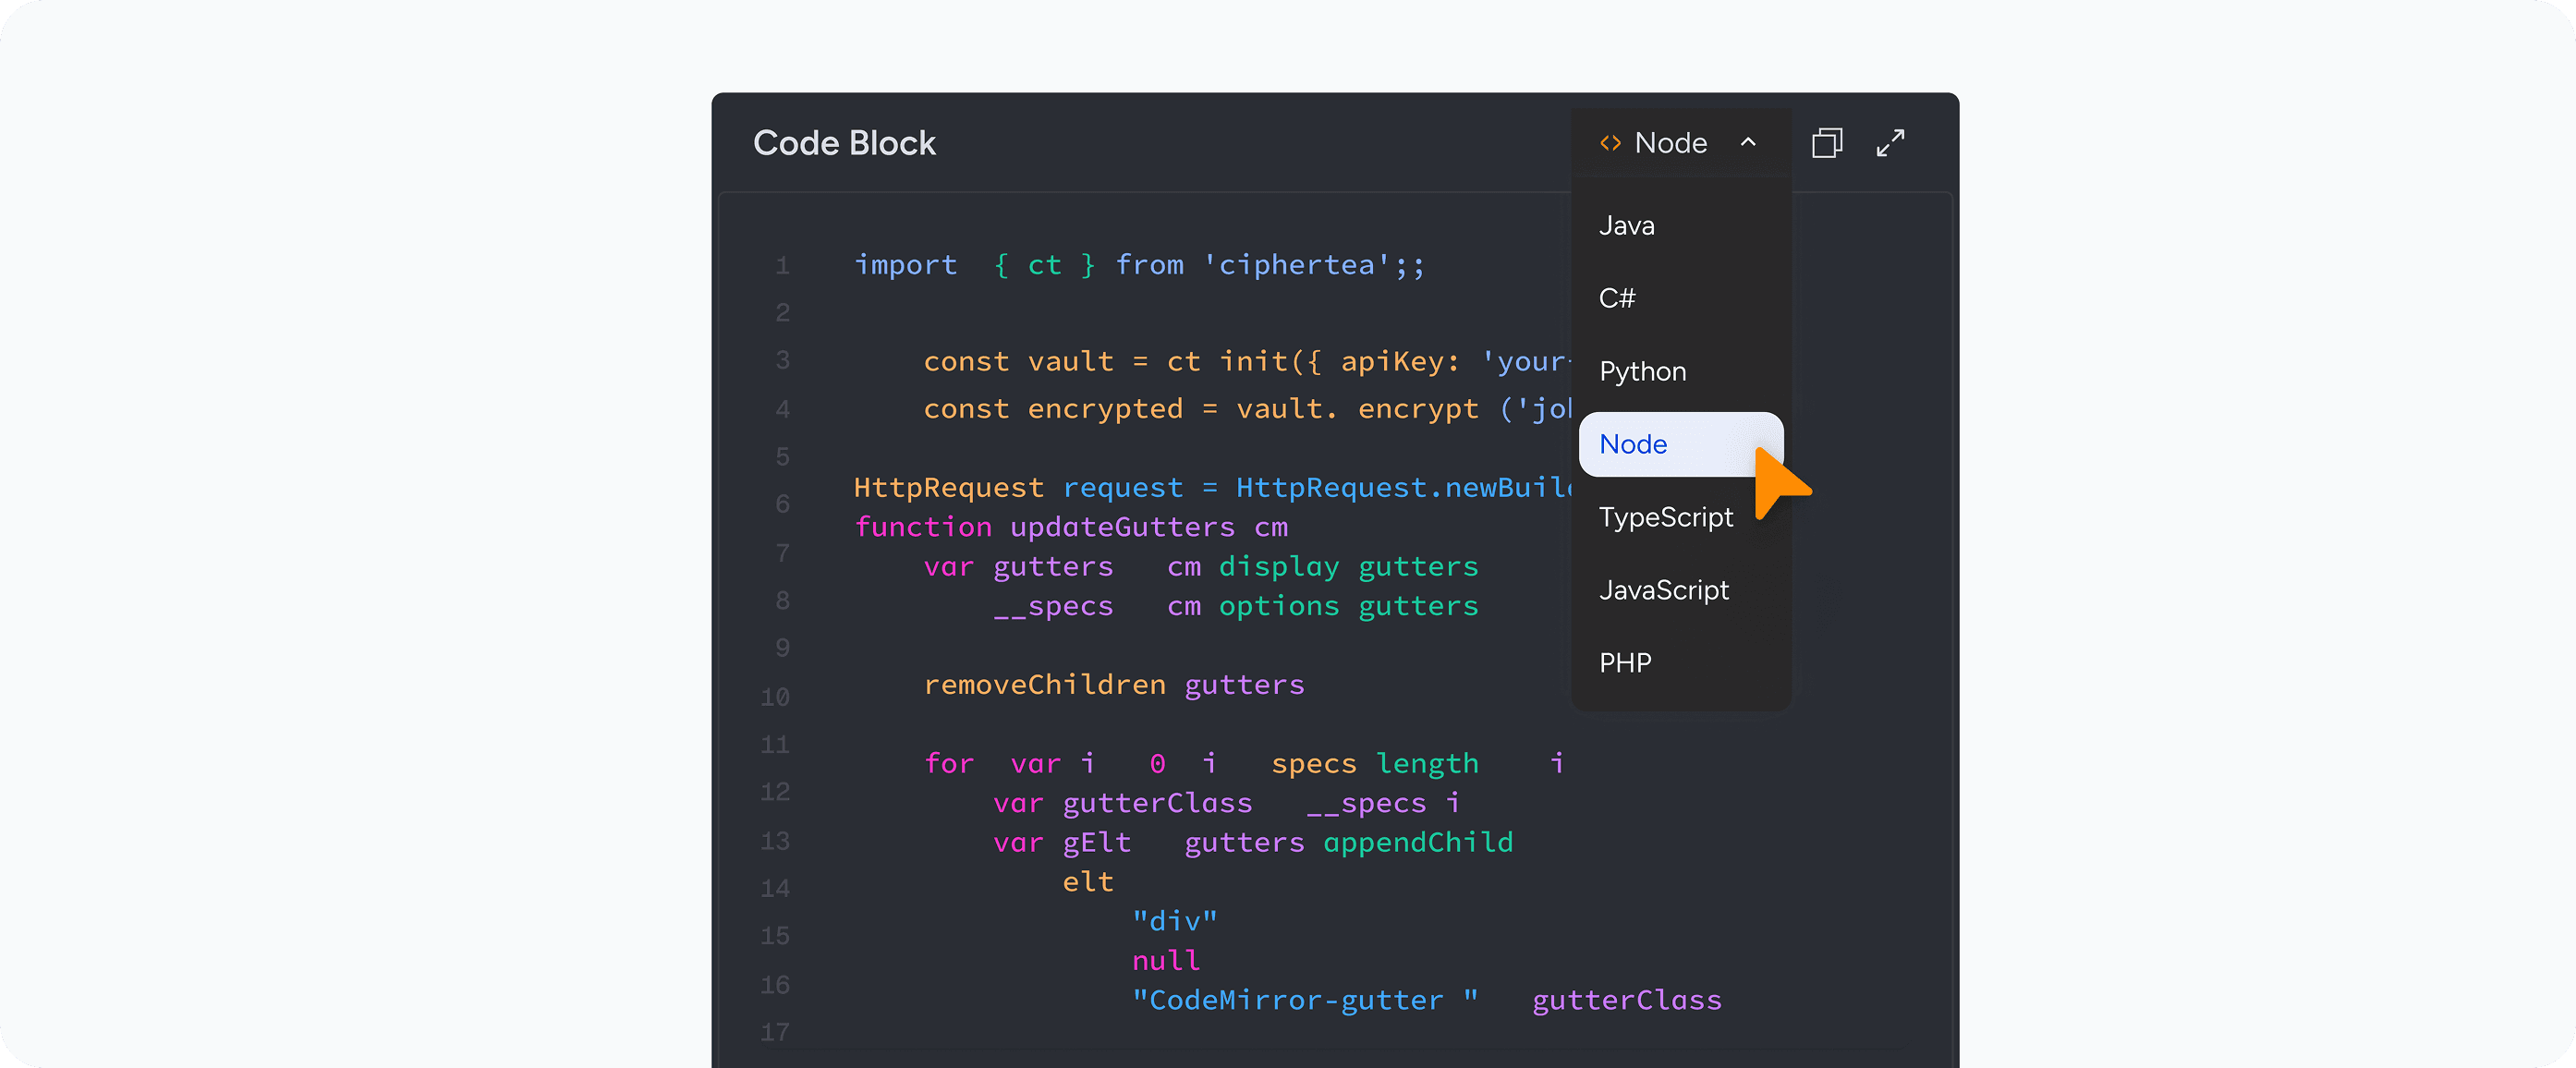Open the Node language selector
The height and width of the screenshot is (1068, 2576).
(1670, 143)
